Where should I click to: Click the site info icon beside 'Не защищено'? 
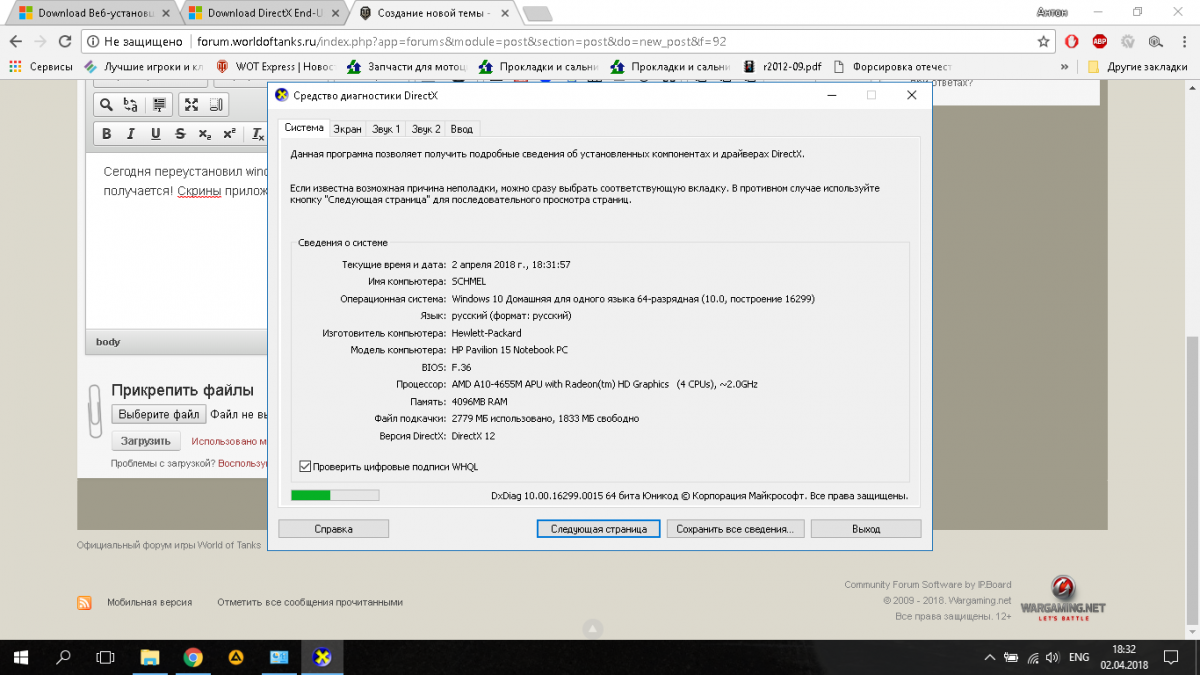(93, 42)
